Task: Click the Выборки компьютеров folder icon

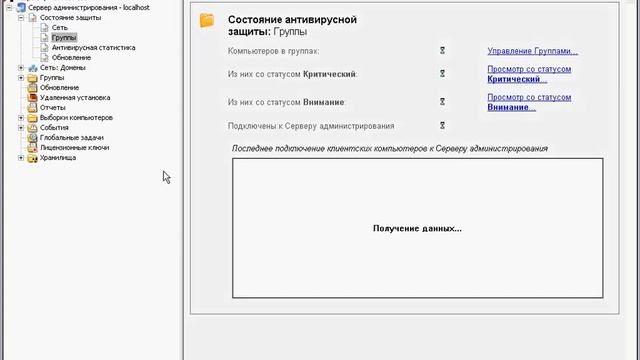Action: pyautogui.click(x=33, y=118)
